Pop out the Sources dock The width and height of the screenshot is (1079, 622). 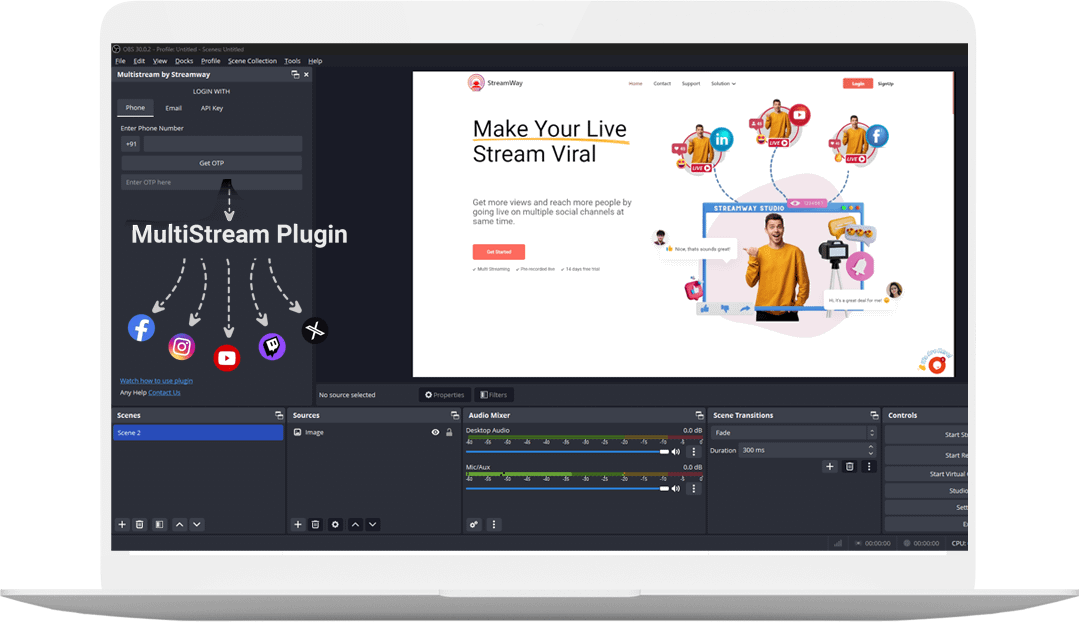pos(454,416)
